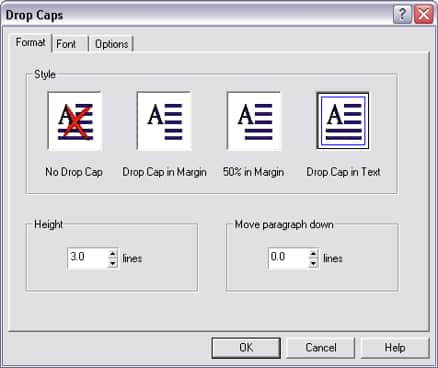Confirm with the OK button
This screenshot has width=438, height=368.
point(246,348)
